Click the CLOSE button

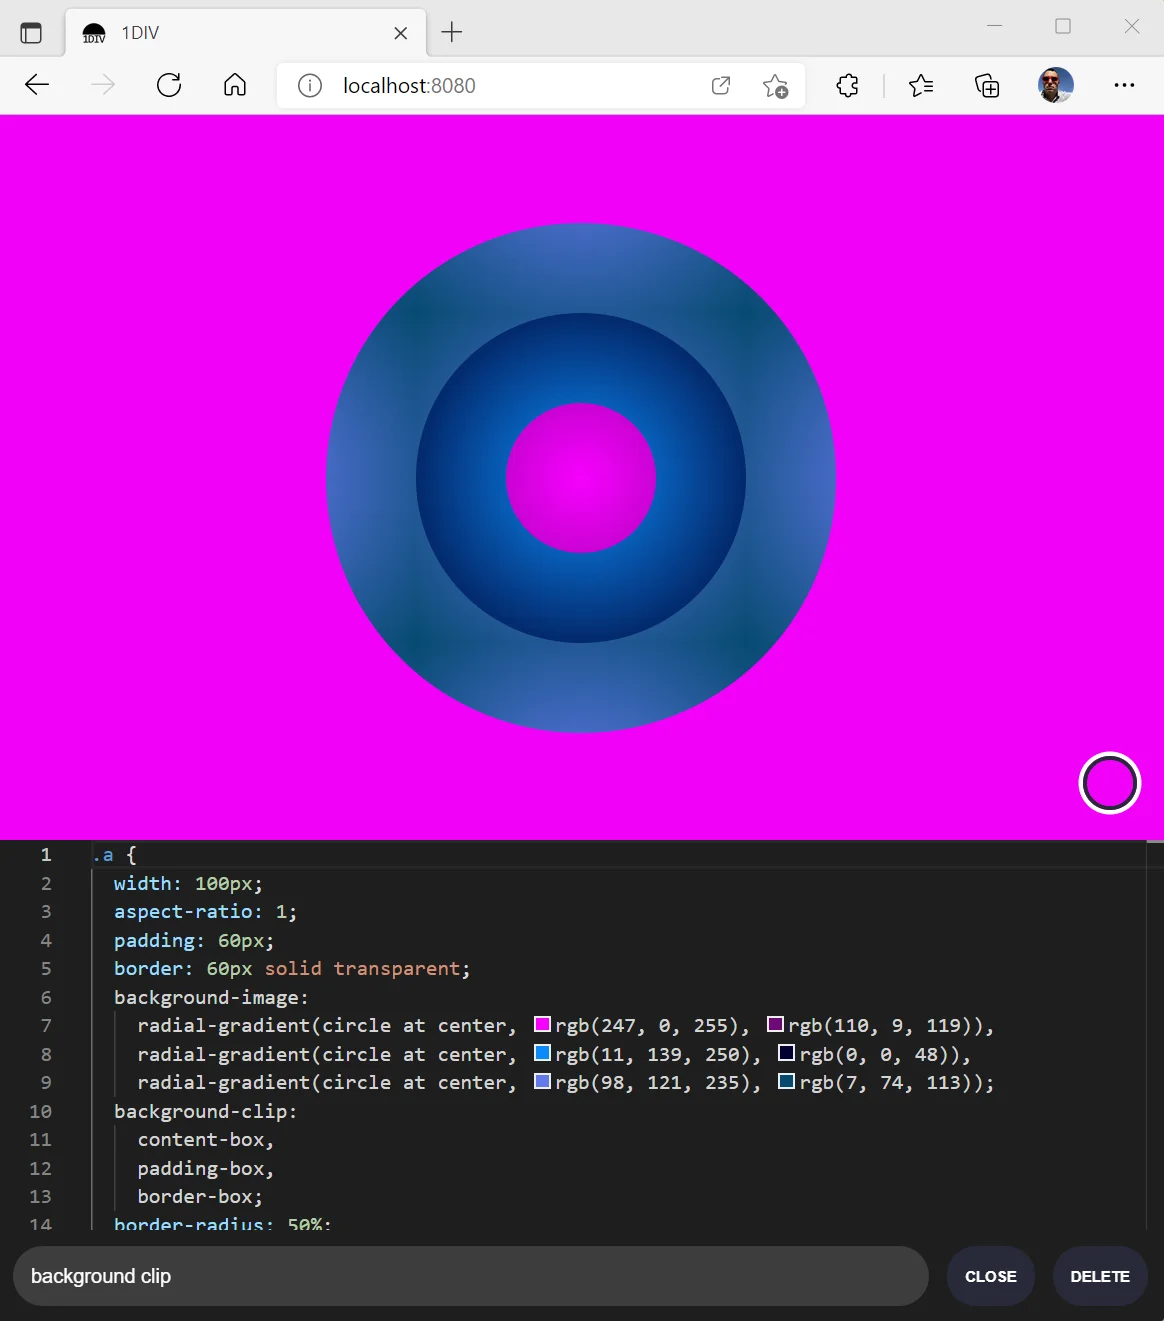click(x=990, y=1276)
